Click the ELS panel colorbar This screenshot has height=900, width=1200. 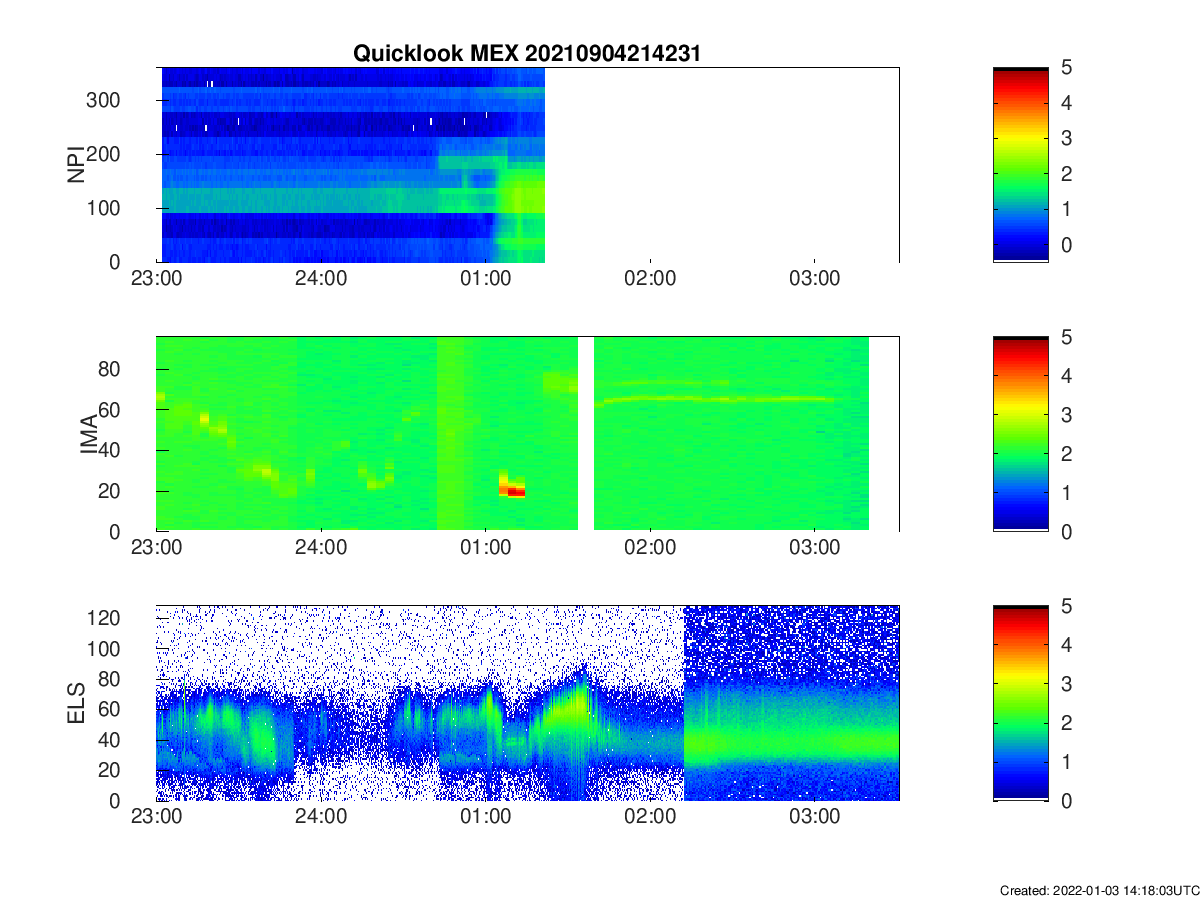[1021, 703]
